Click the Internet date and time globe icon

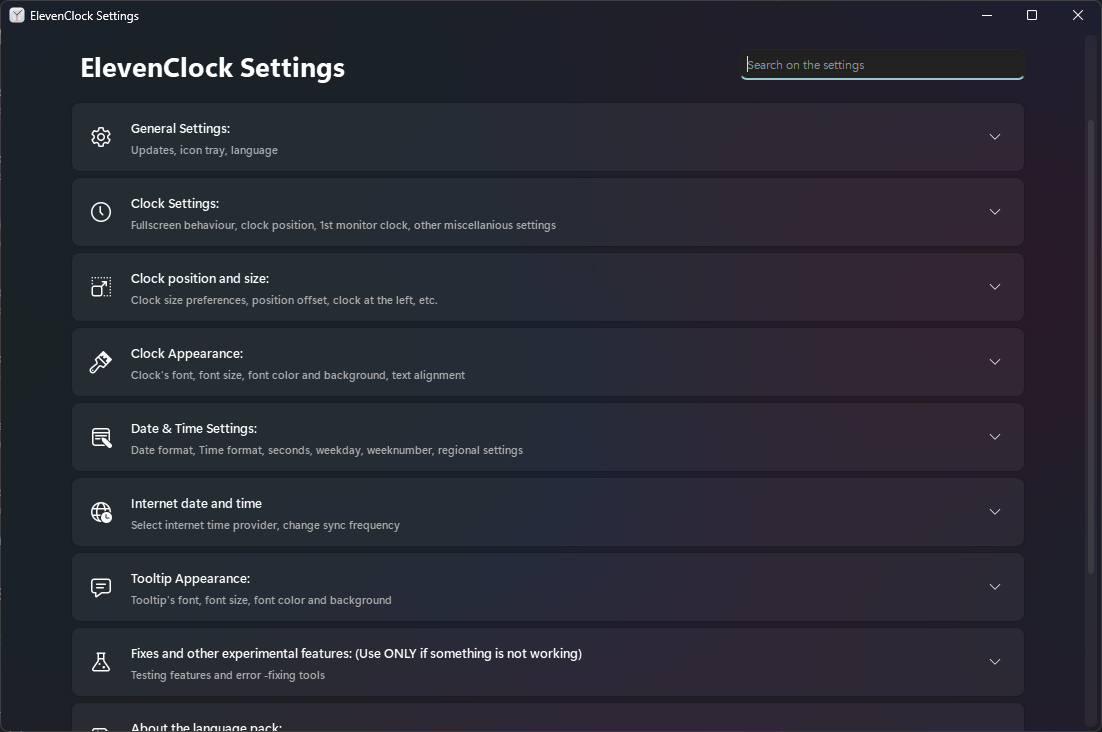tap(101, 512)
